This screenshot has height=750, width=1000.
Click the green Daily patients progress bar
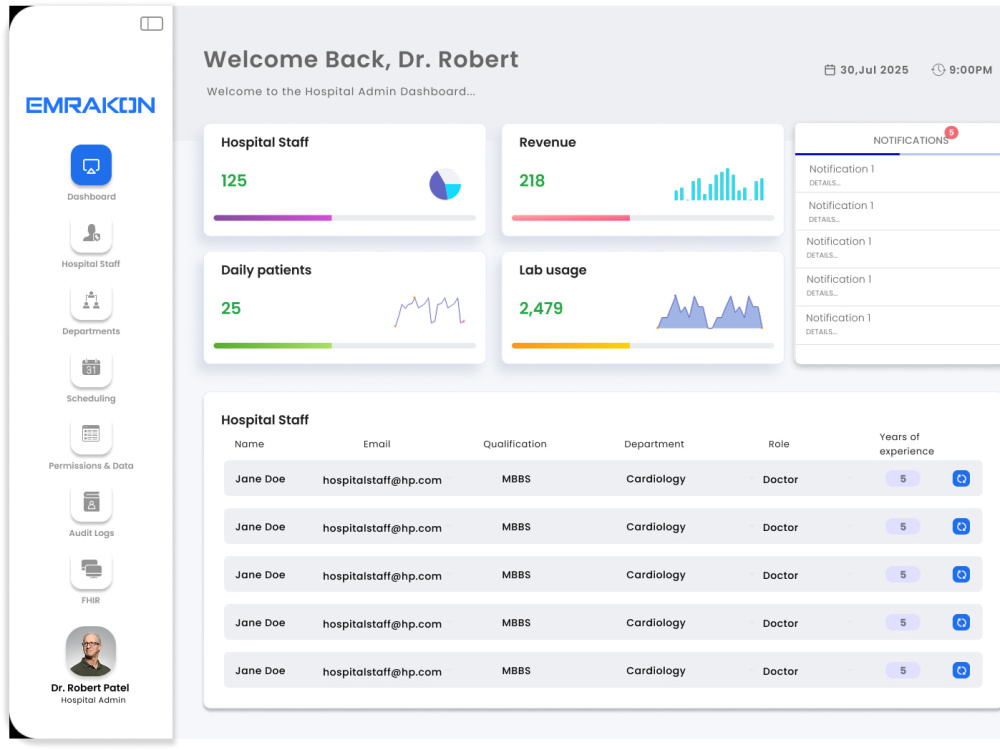[x=272, y=346]
